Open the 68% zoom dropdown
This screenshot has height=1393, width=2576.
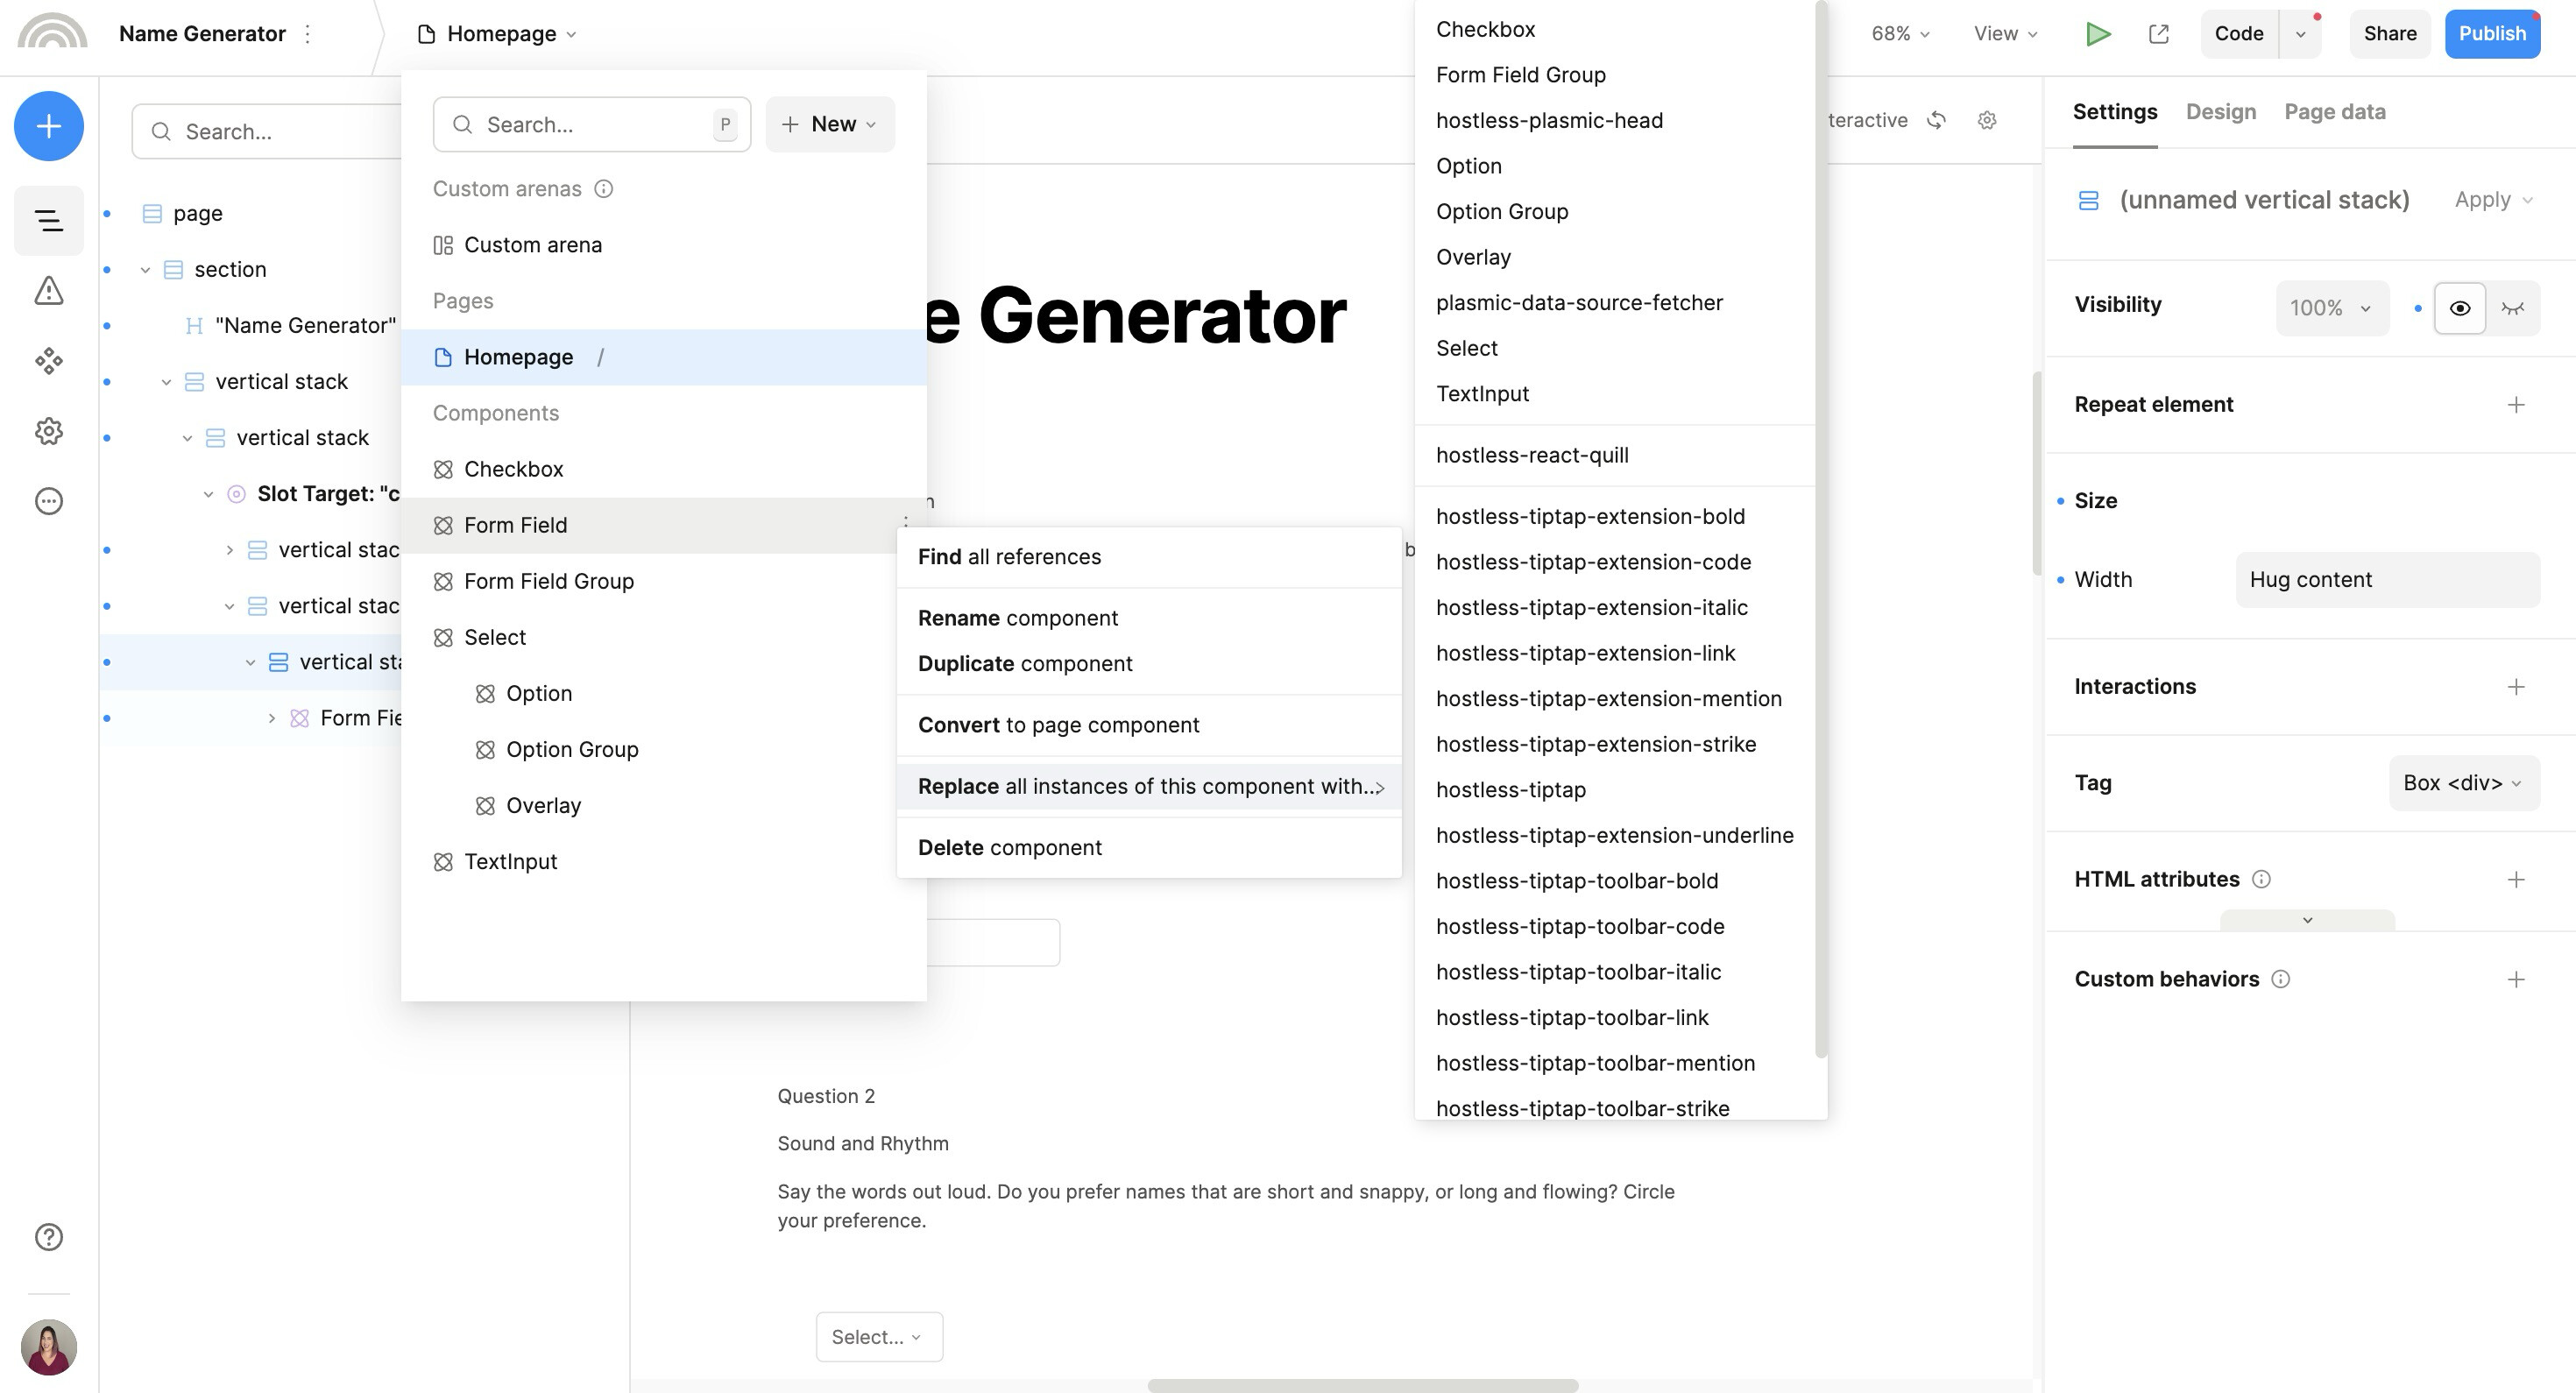1899,34
